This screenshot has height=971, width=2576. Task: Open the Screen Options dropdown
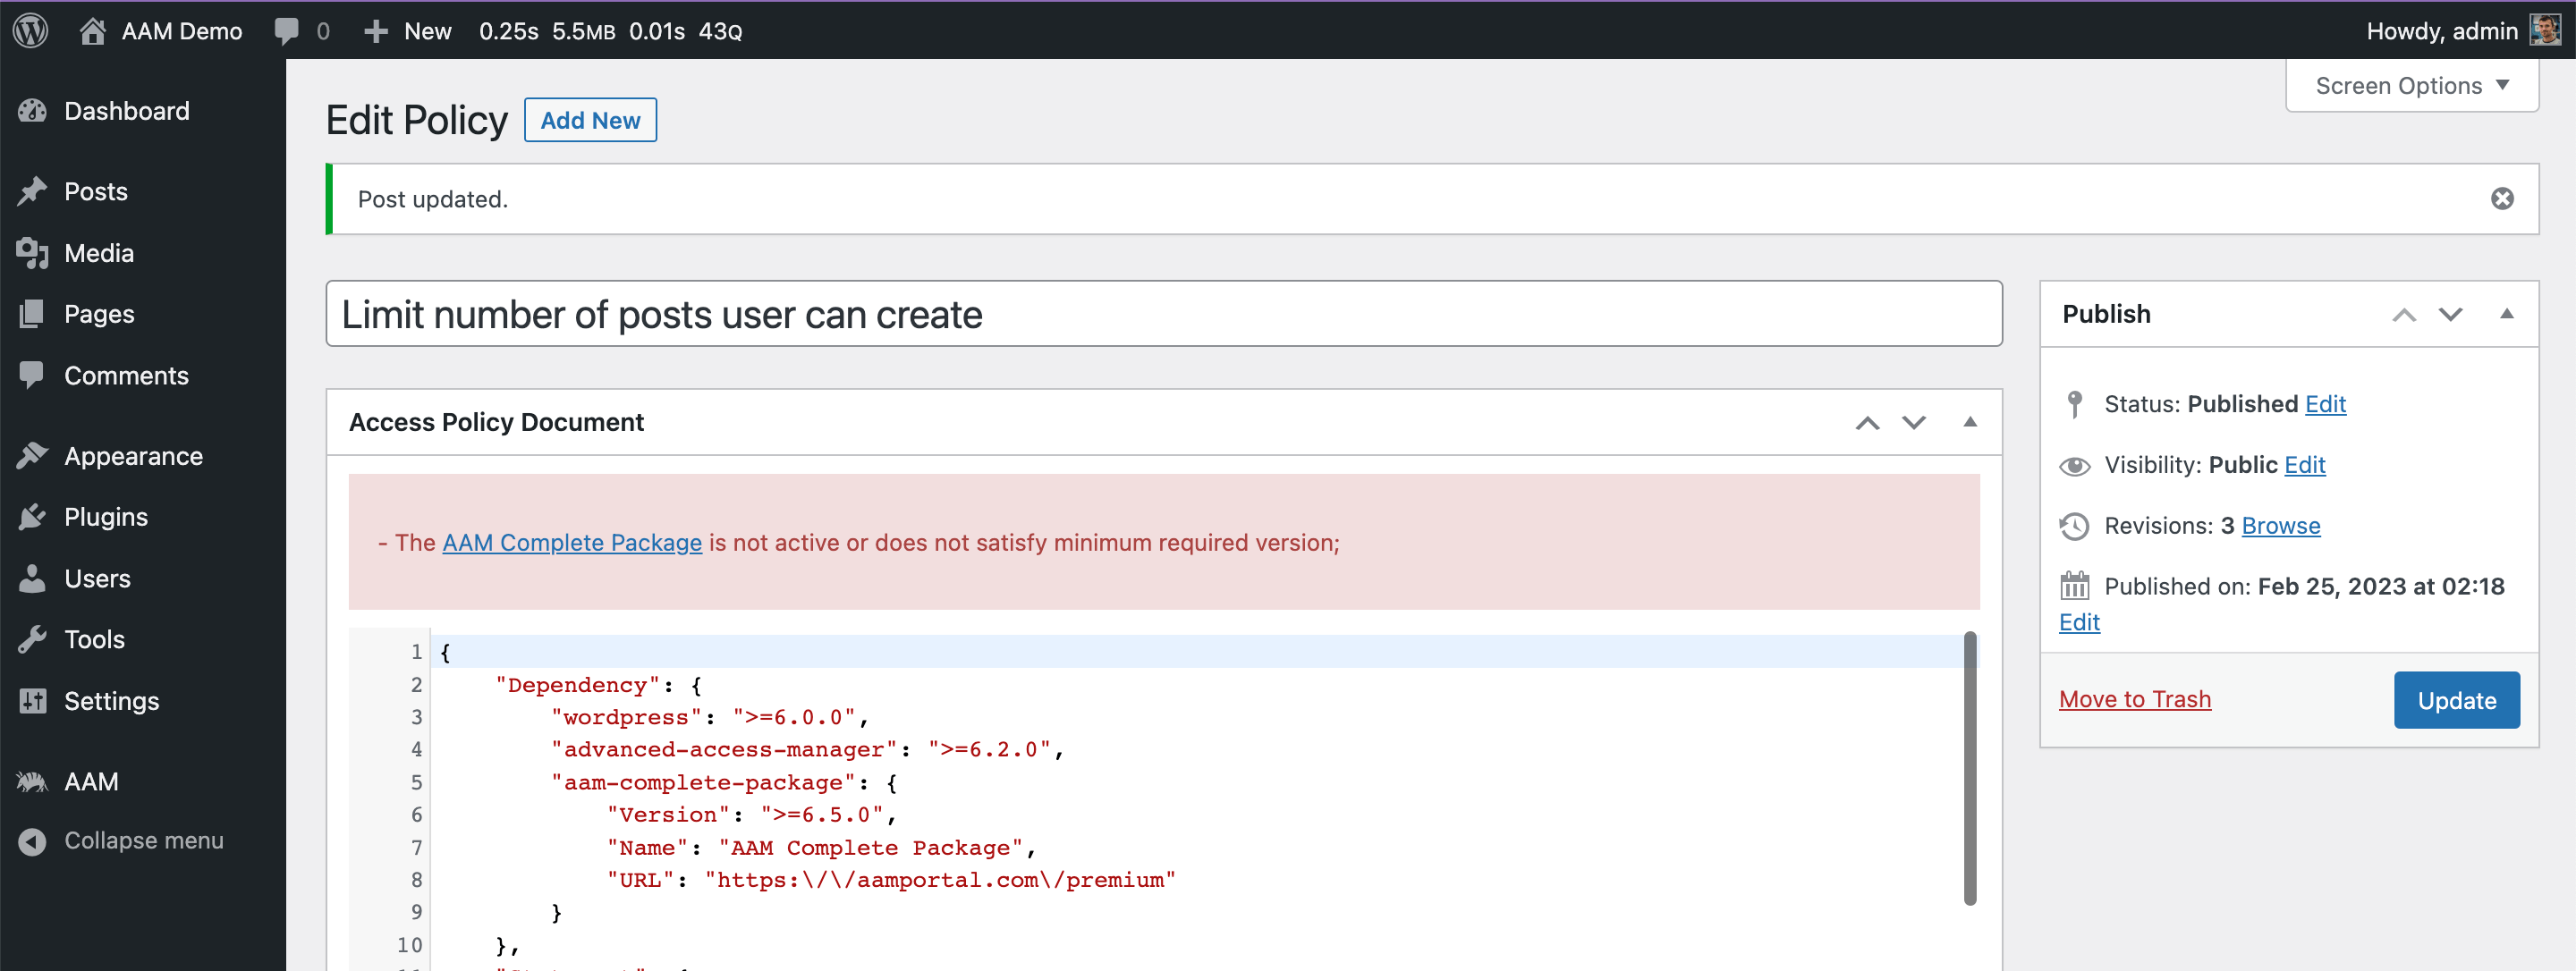[x=2411, y=86]
